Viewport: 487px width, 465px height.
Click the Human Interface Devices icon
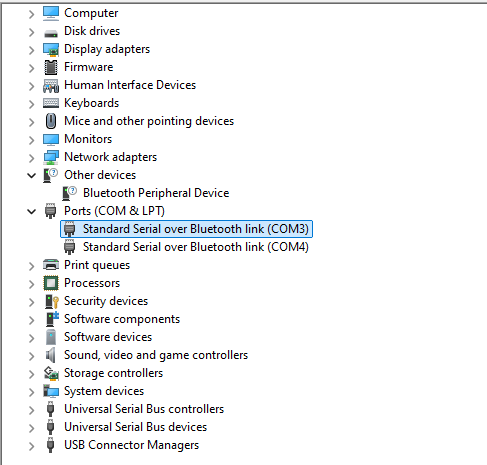[51, 85]
